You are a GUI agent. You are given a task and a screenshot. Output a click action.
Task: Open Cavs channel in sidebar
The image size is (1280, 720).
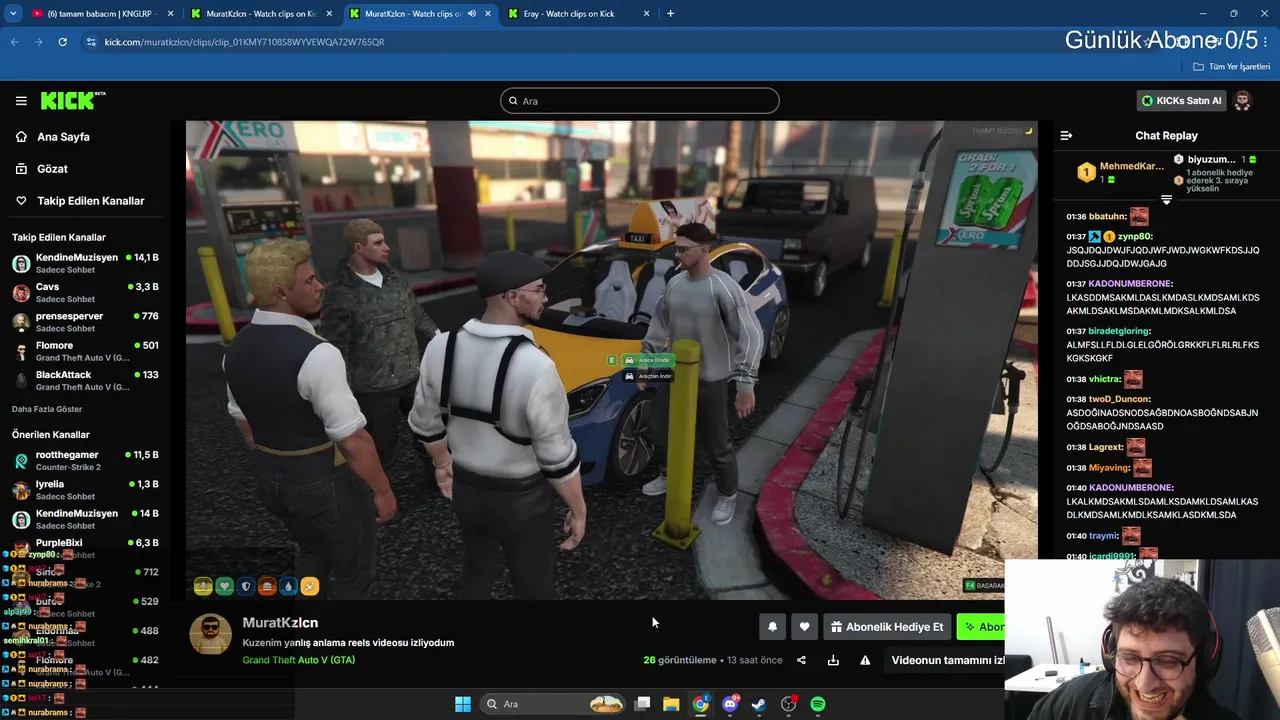[85, 292]
